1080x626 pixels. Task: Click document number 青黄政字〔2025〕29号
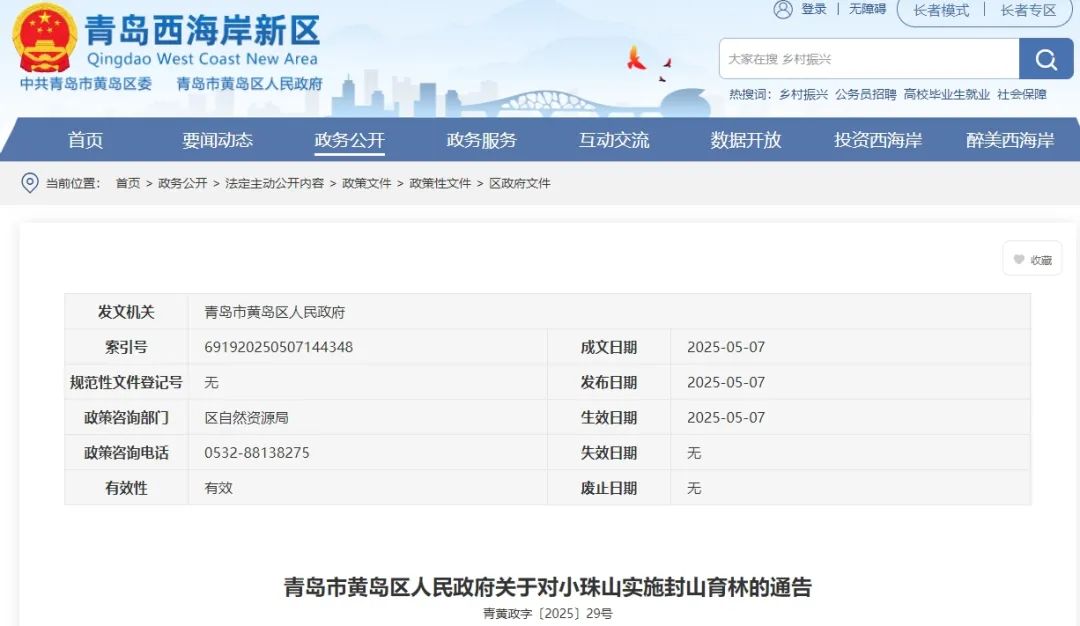(548, 613)
